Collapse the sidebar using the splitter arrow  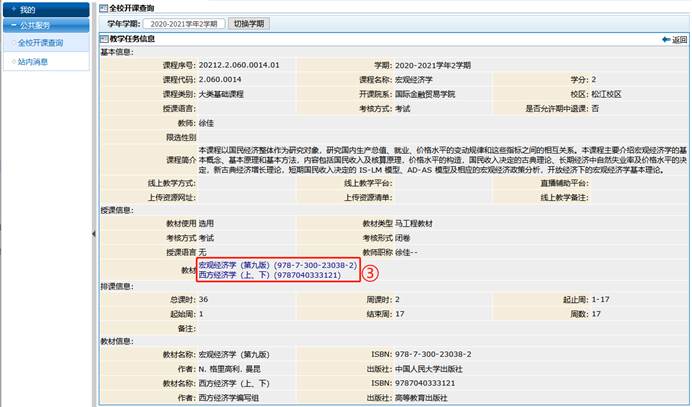(x=93, y=233)
